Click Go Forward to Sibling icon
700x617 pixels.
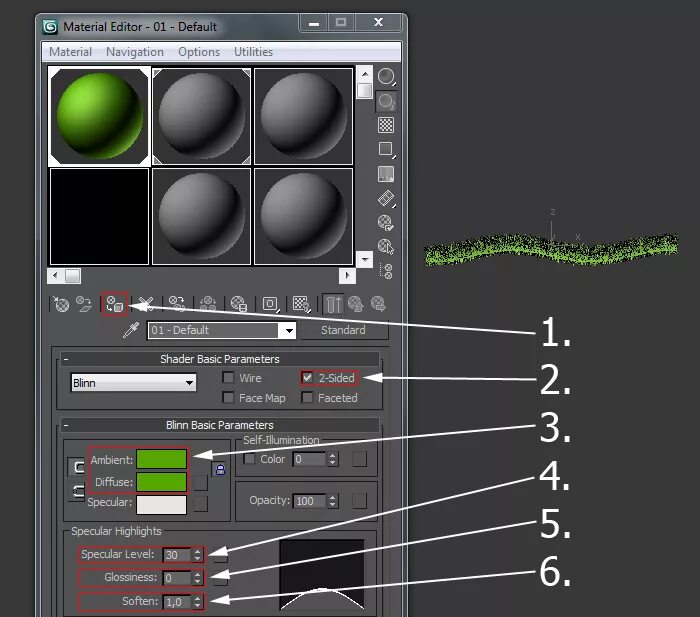(x=379, y=304)
